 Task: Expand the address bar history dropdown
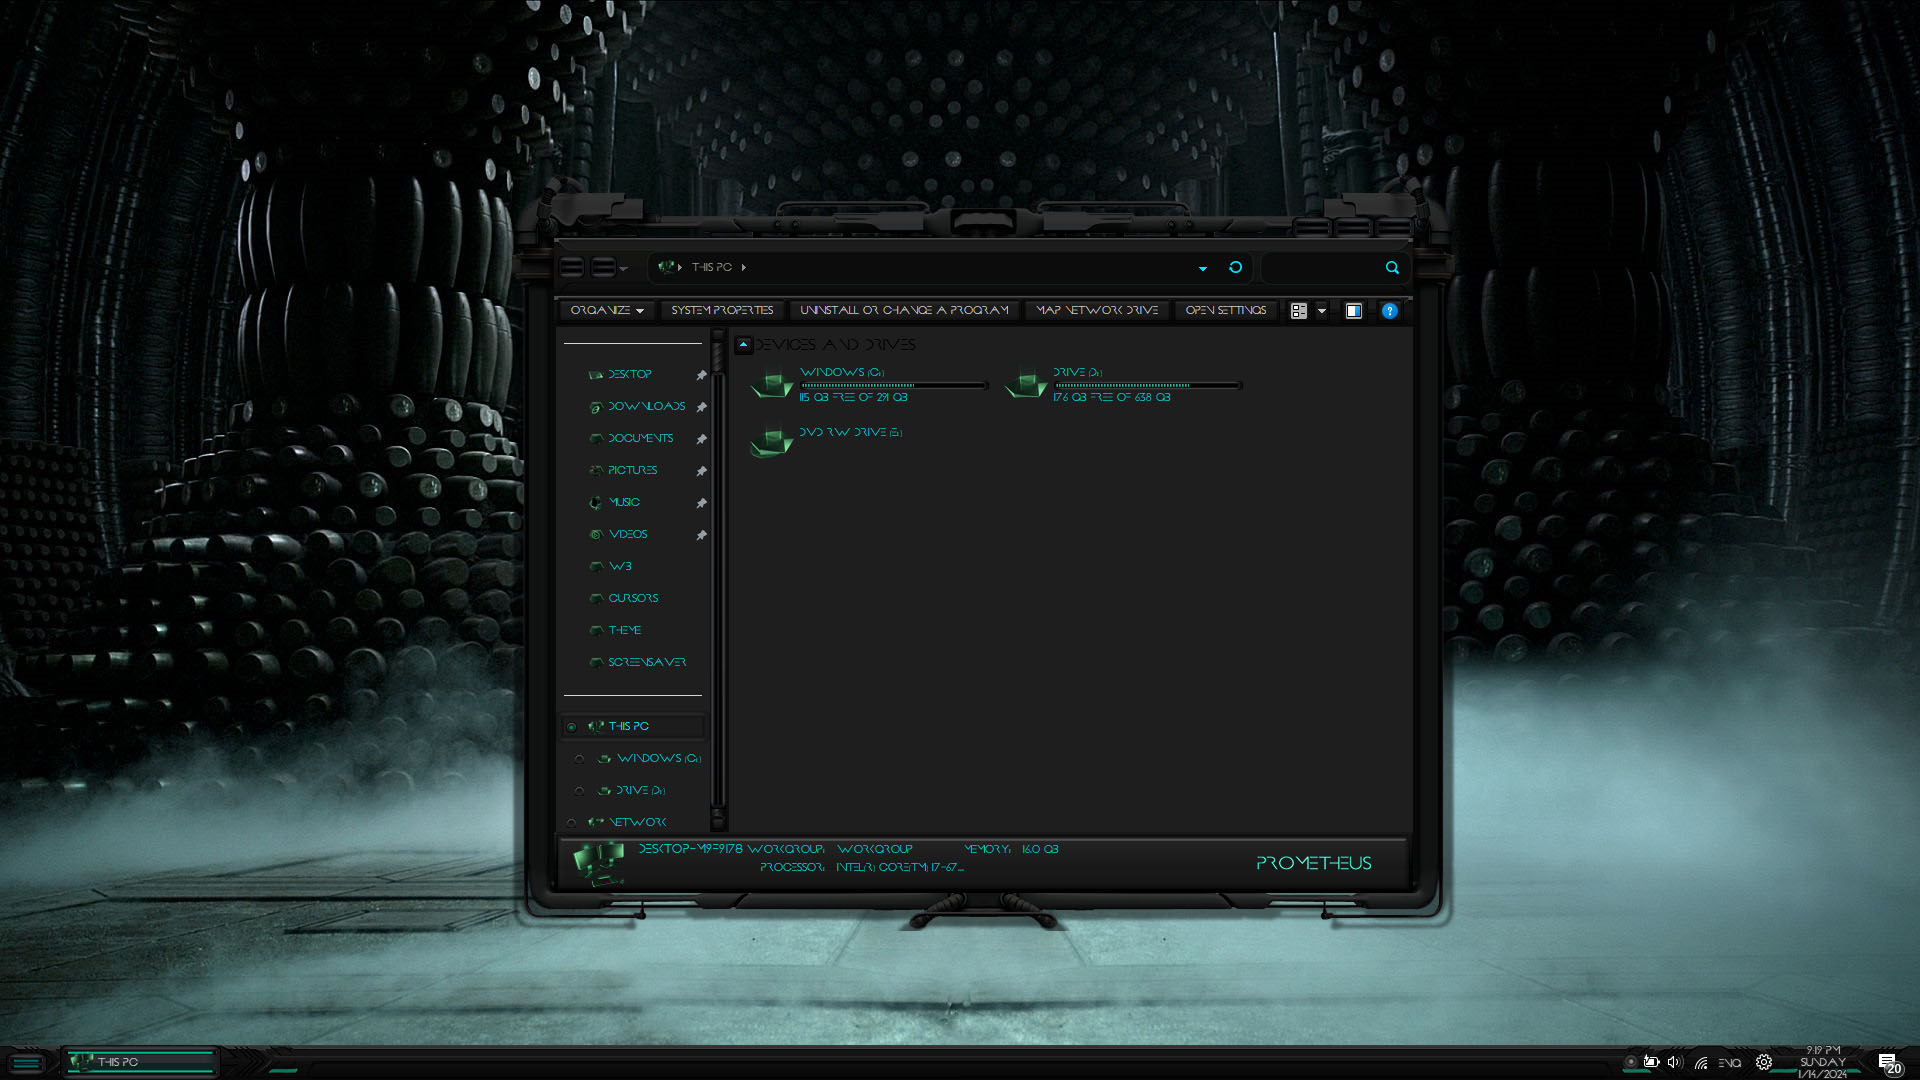click(1203, 268)
